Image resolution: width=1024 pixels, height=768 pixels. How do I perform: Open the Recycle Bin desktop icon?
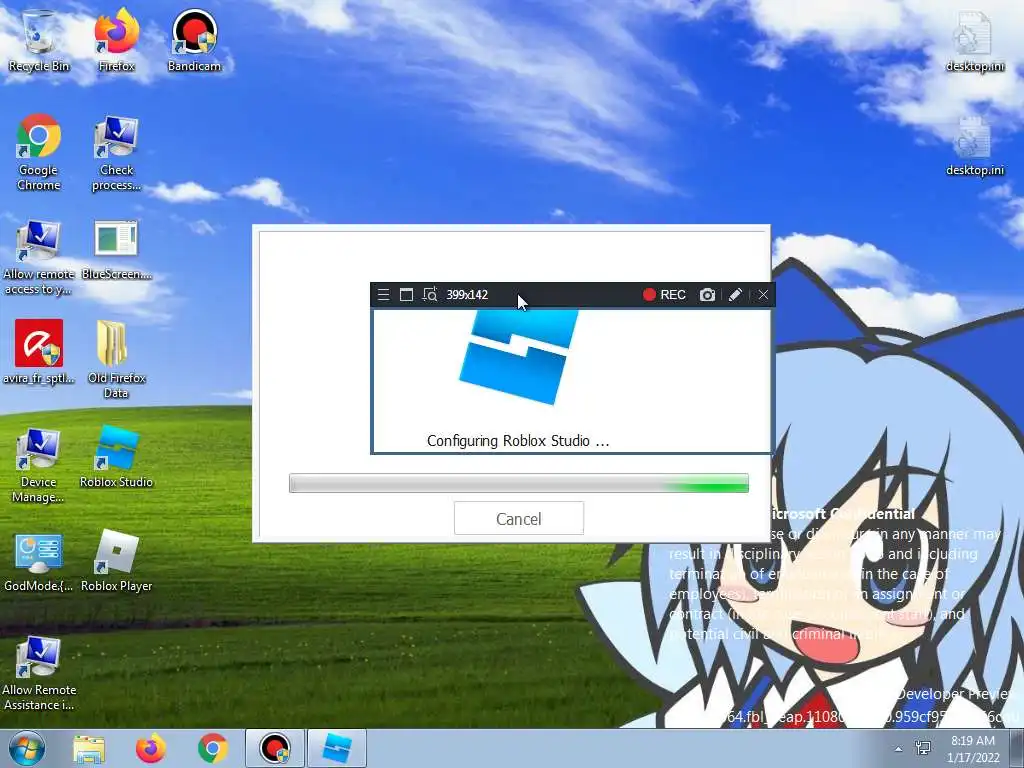[x=39, y=40]
